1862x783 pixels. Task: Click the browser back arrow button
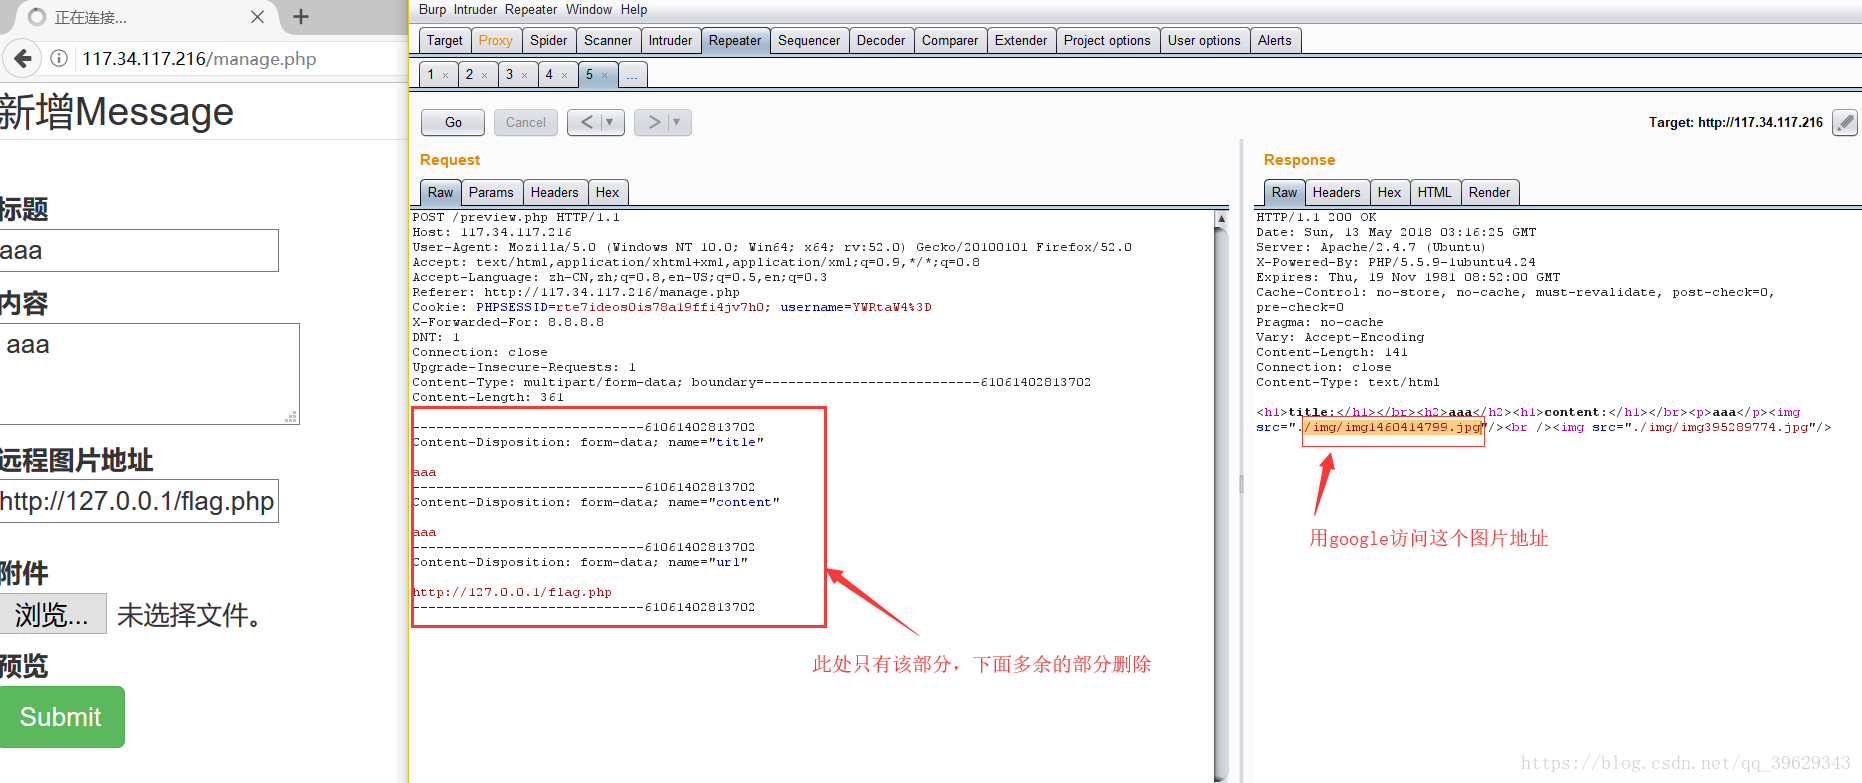23,58
